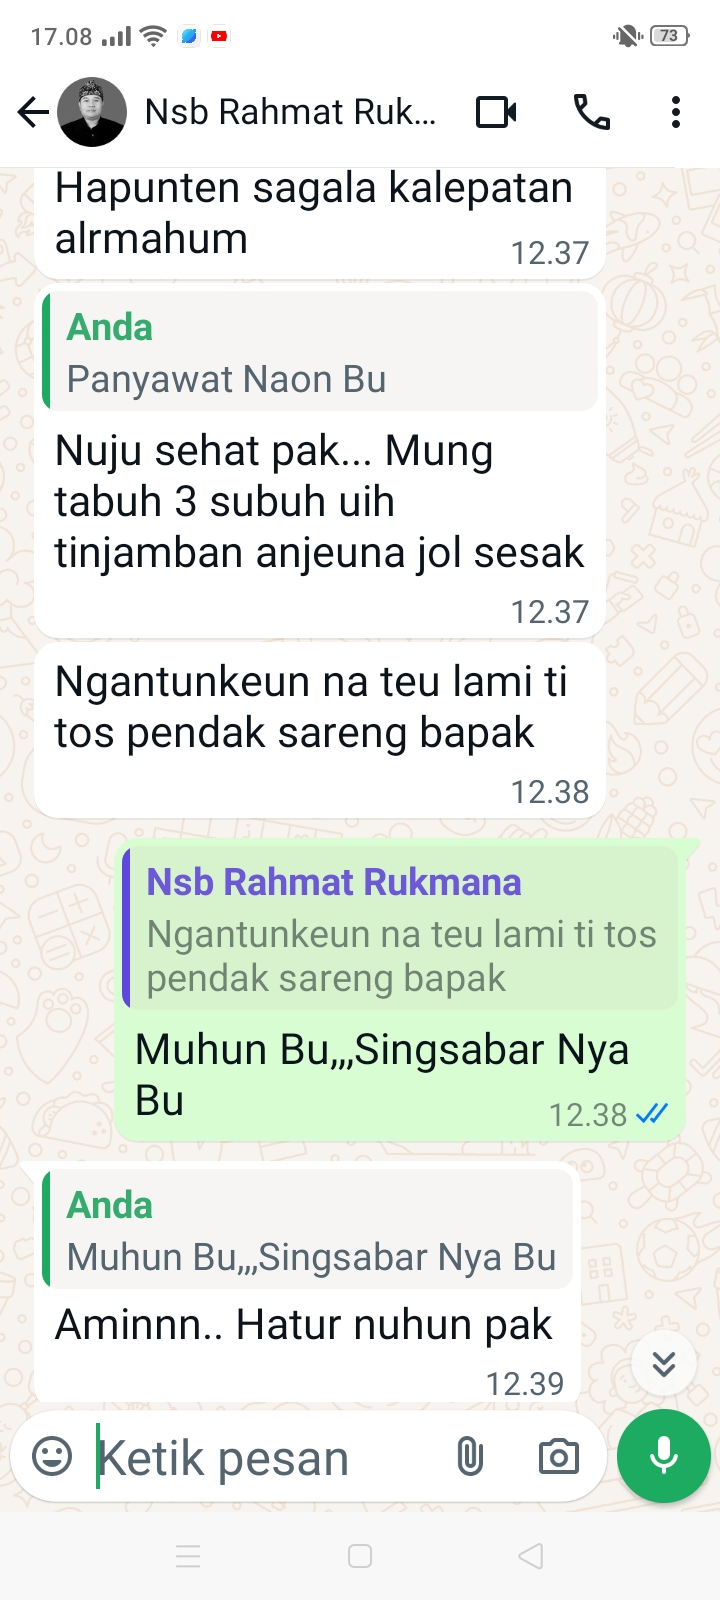Tap quoted message from Nsb Rahmat Rukmana
The width and height of the screenshot is (720, 1600).
pyautogui.click(x=400, y=928)
